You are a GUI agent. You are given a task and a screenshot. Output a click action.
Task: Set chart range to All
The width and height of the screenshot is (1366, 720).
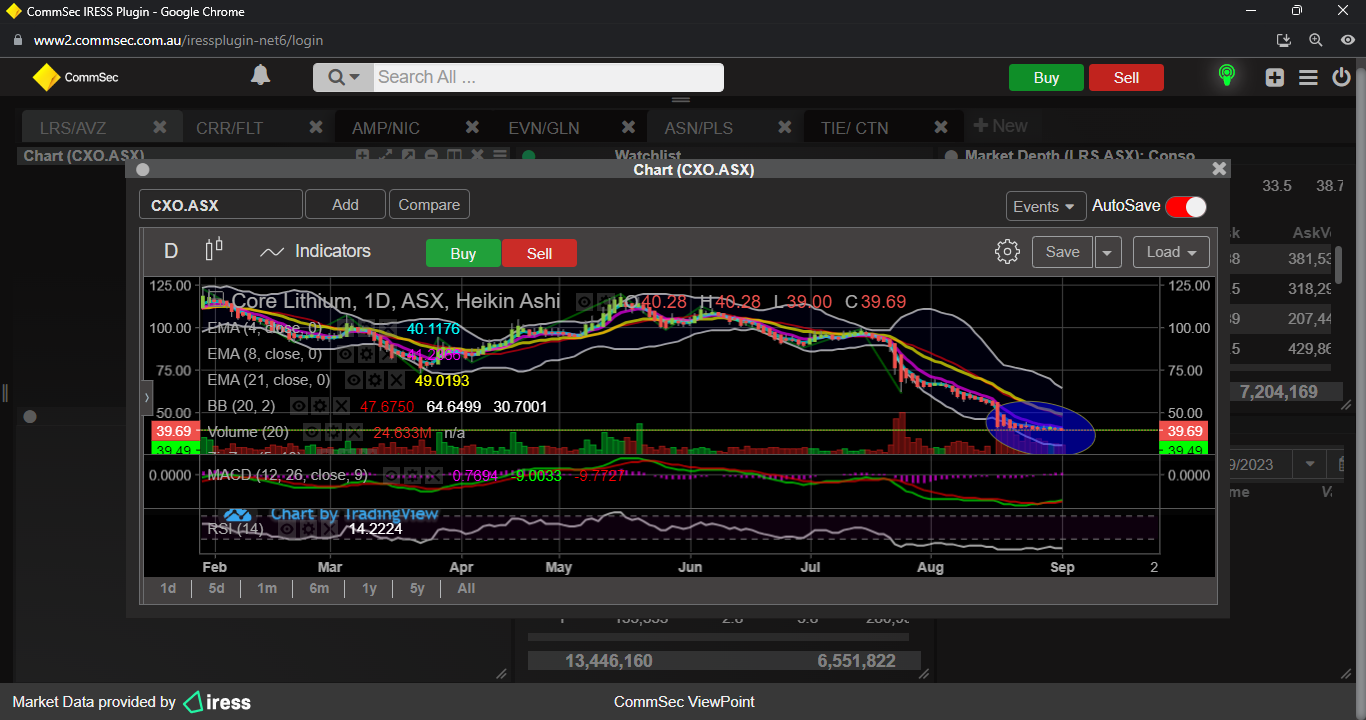click(x=466, y=588)
